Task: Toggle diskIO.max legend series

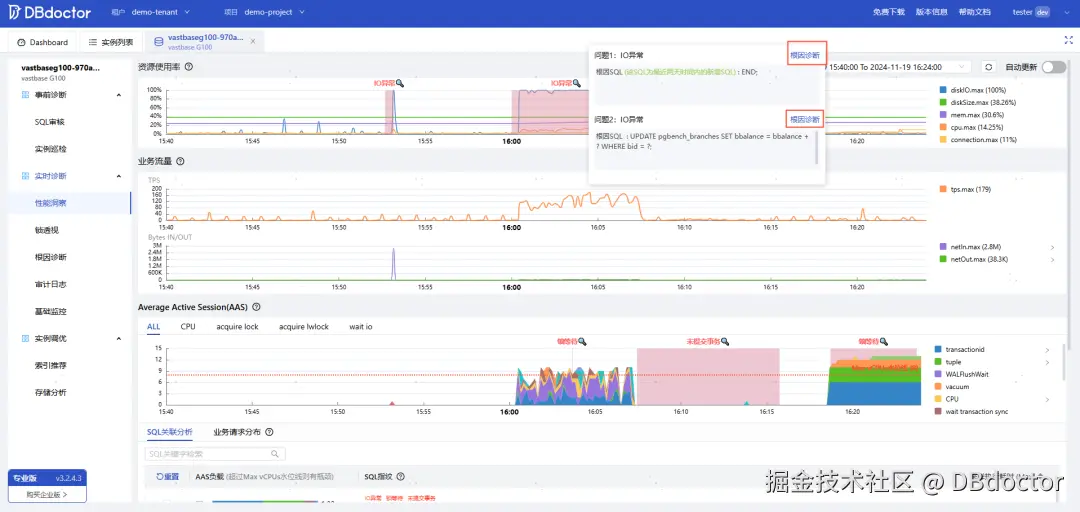Action: (972, 90)
